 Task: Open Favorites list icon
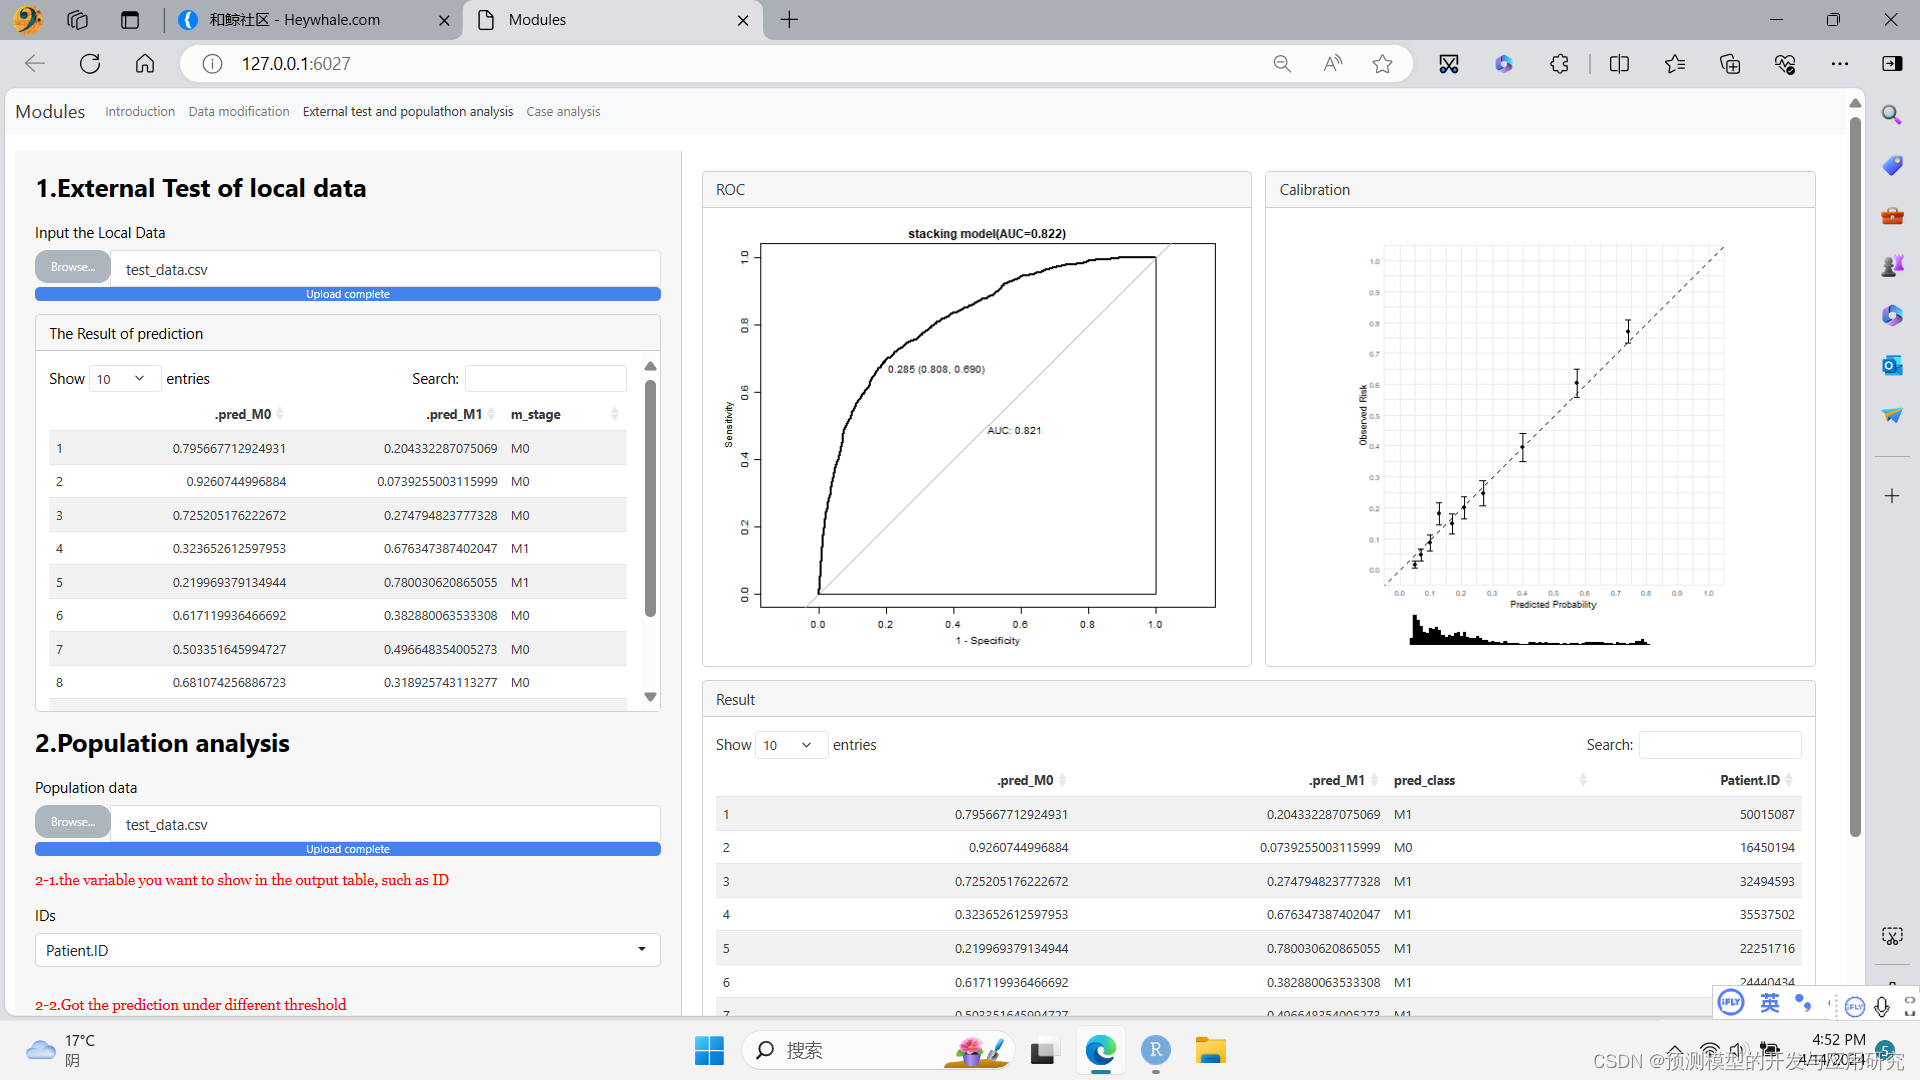click(1675, 64)
